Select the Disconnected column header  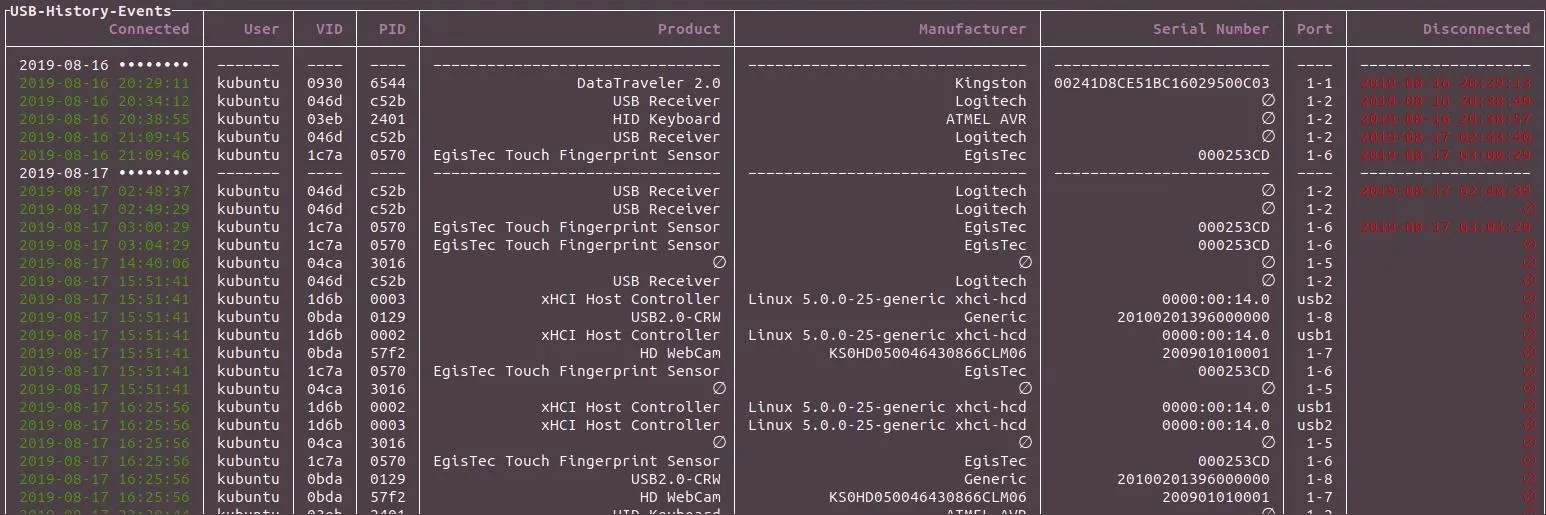point(1477,29)
